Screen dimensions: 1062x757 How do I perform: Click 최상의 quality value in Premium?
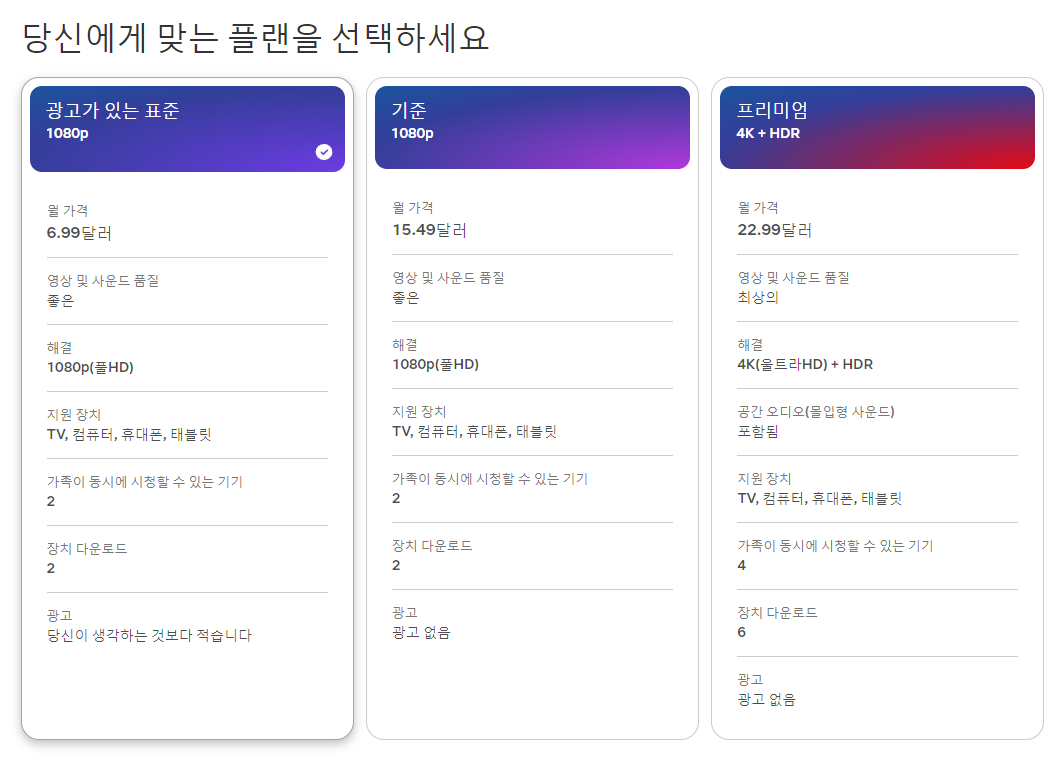pyautogui.click(x=758, y=297)
